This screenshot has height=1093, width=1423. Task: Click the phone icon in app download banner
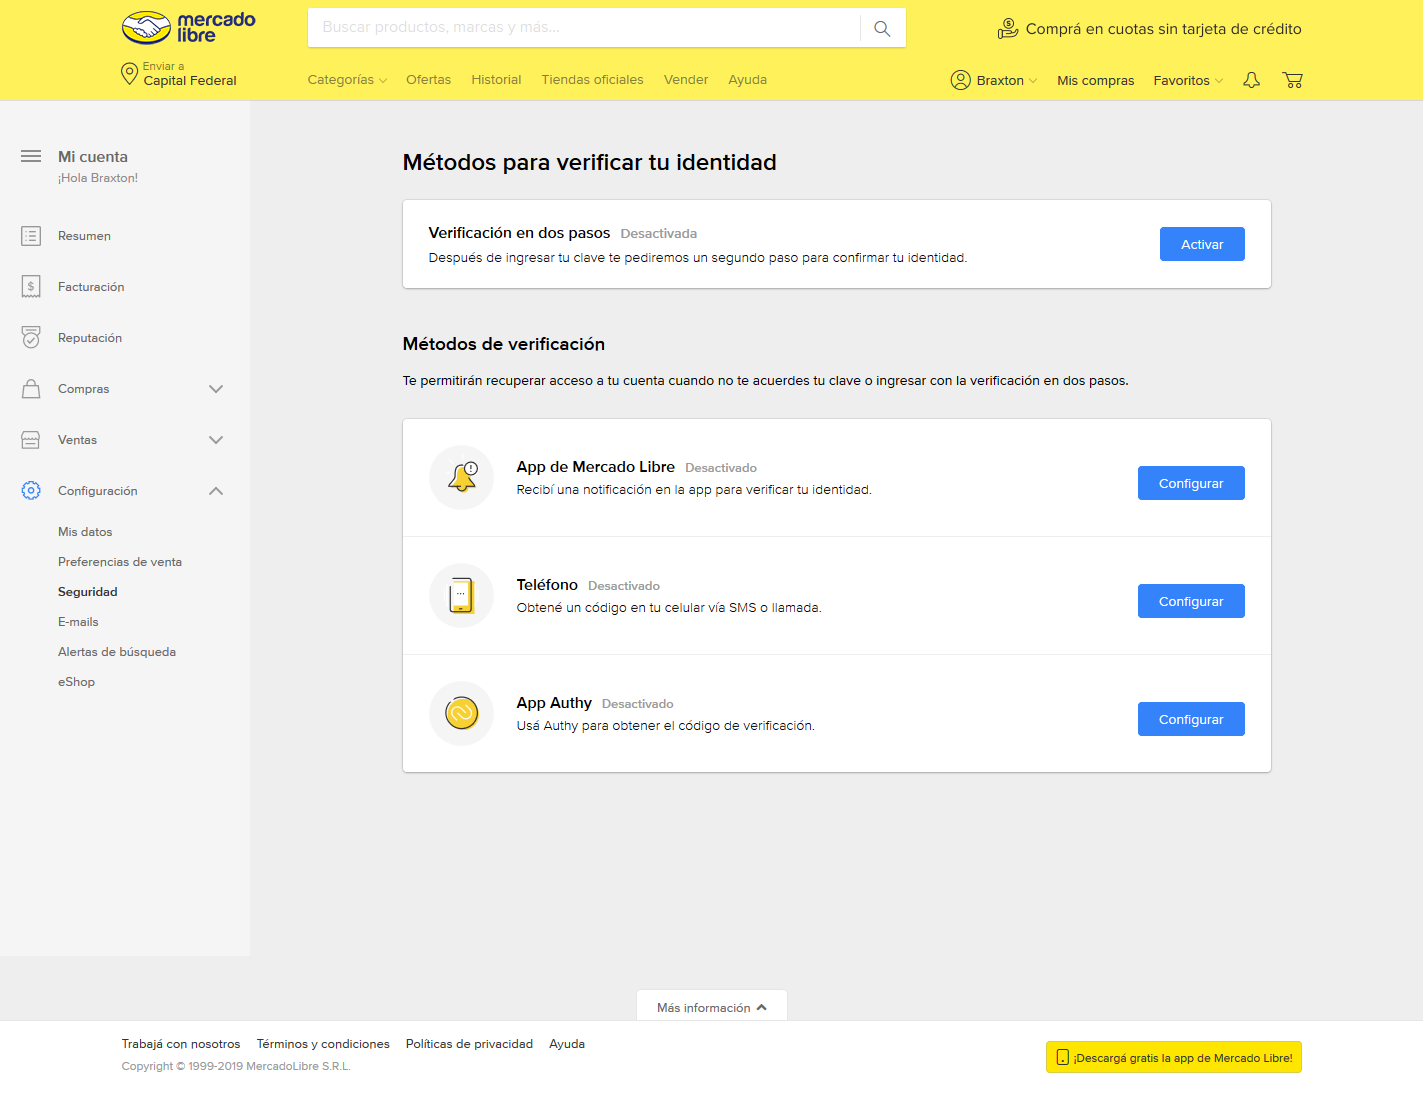pyautogui.click(x=1063, y=1058)
